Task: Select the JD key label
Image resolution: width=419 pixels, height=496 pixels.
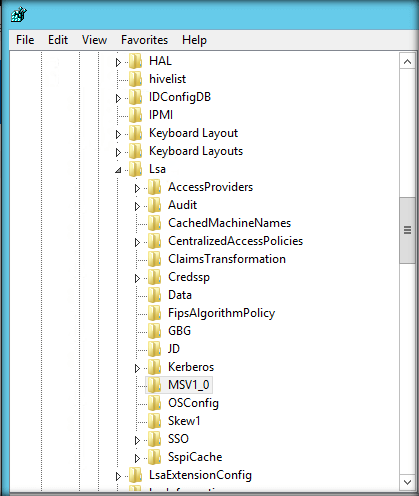Action: (x=174, y=349)
